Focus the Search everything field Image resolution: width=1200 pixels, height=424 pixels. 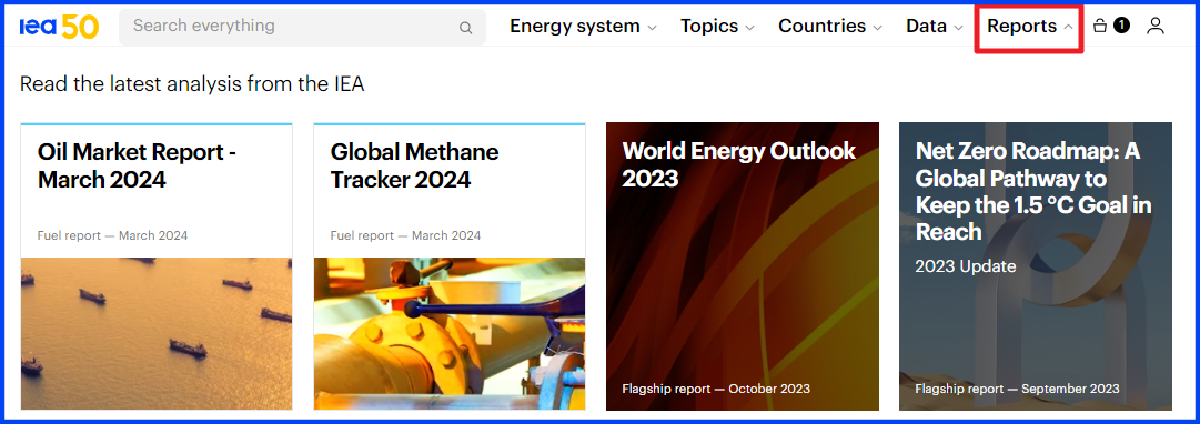tap(302, 27)
